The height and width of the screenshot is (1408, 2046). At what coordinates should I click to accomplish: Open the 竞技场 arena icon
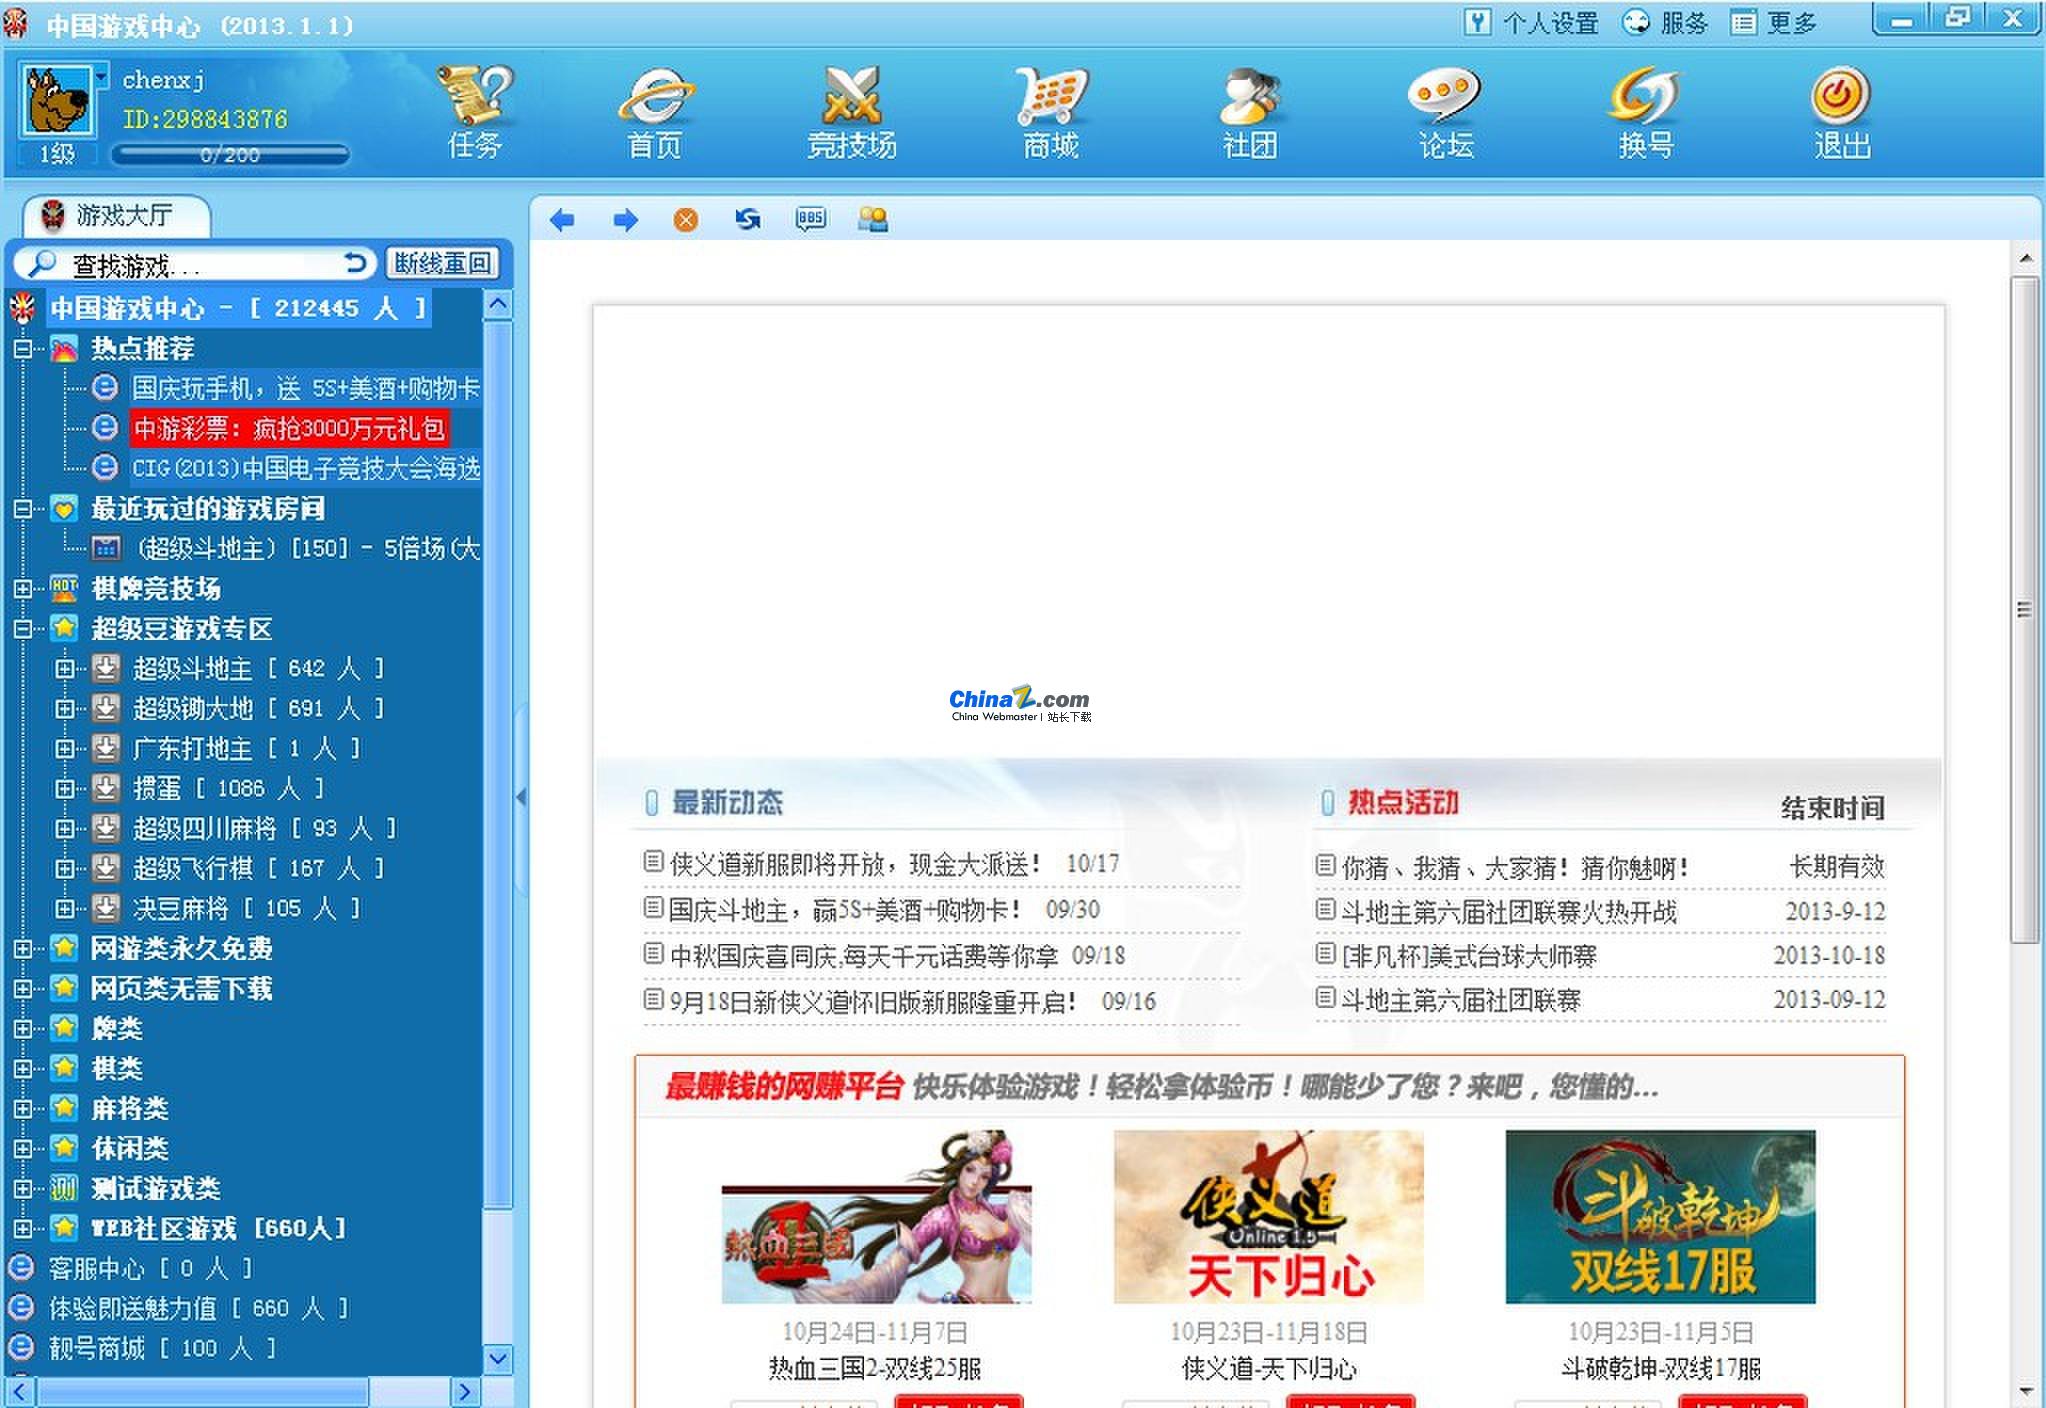[x=851, y=97]
